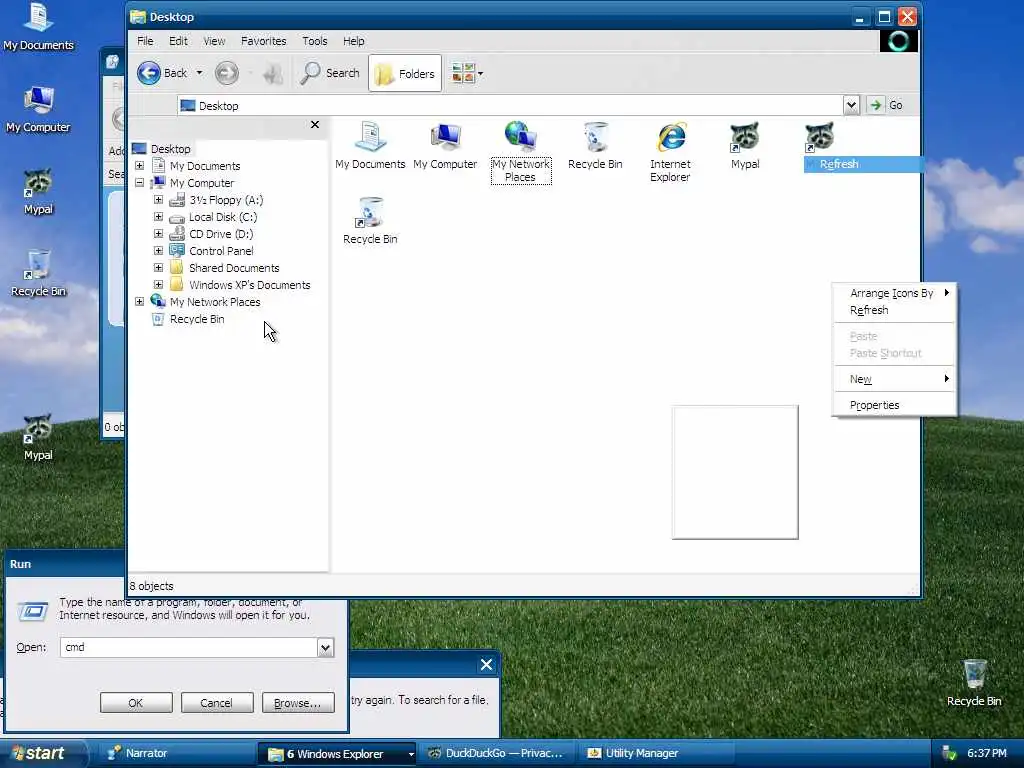The height and width of the screenshot is (768, 1024).
Task: Select Local Disk (C:) drive icon in tree
Action: pos(176,217)
